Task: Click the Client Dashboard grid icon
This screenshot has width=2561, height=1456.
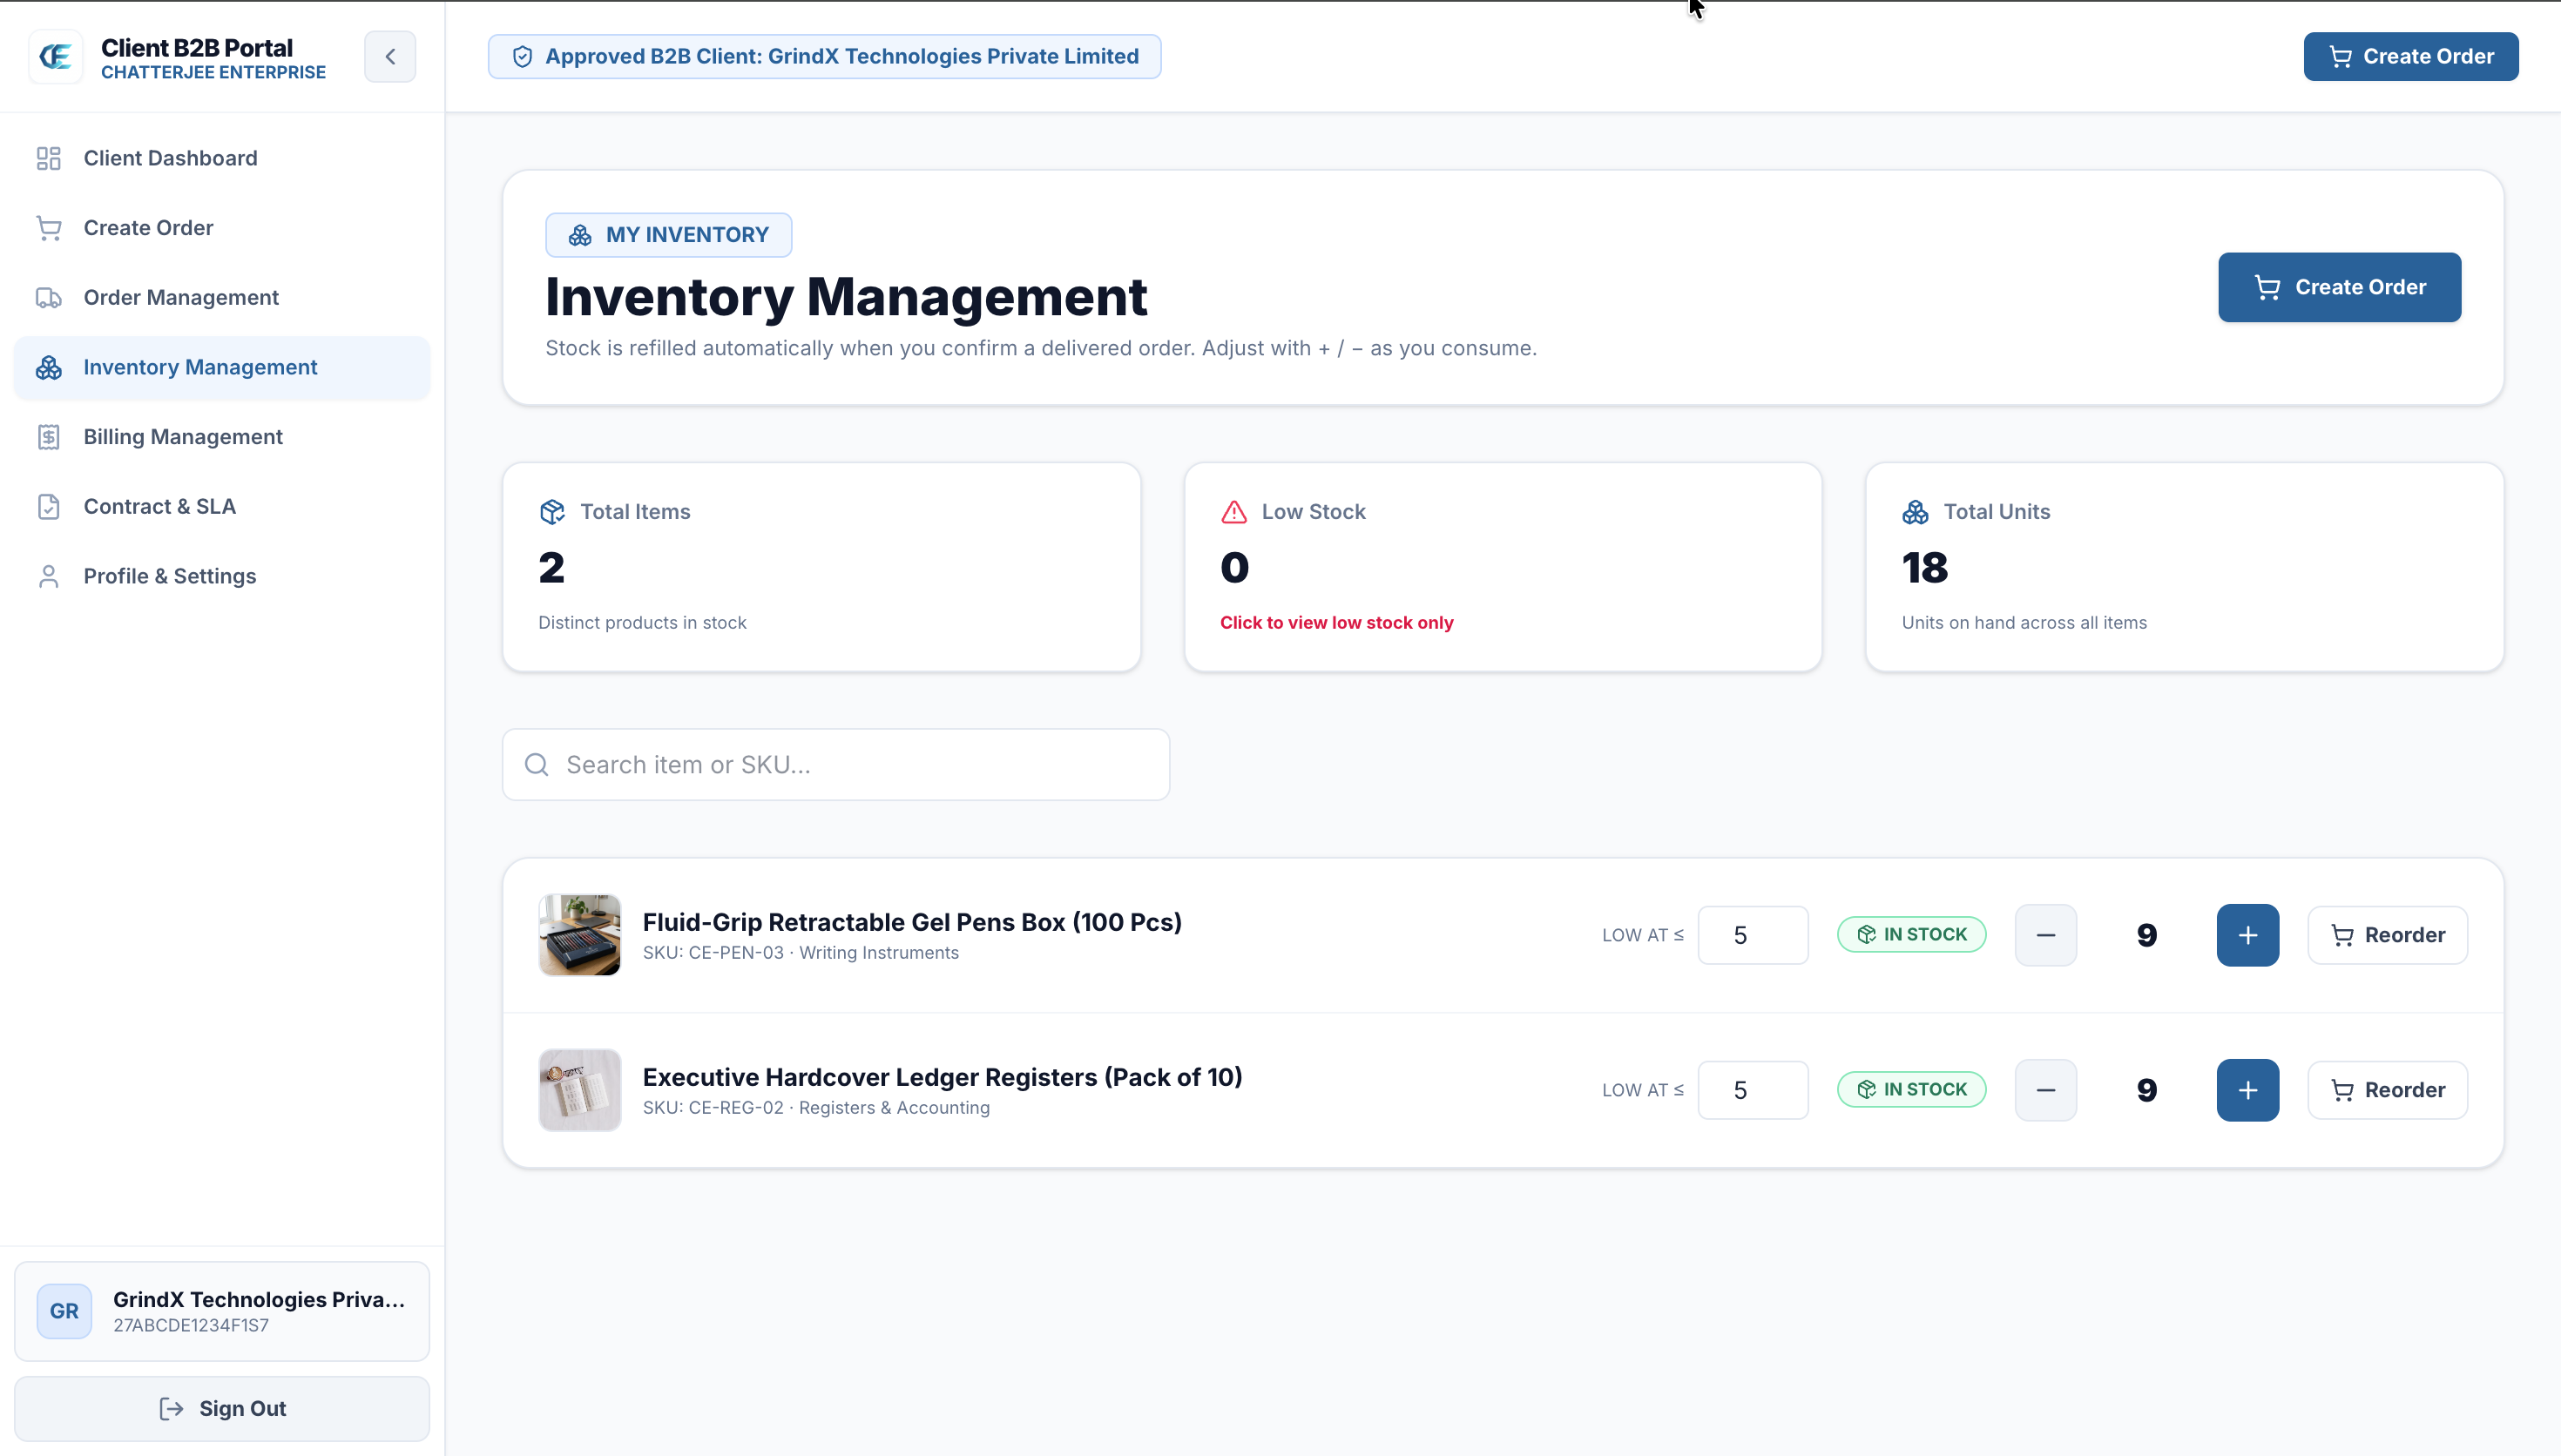Action: tap(49, 158)
